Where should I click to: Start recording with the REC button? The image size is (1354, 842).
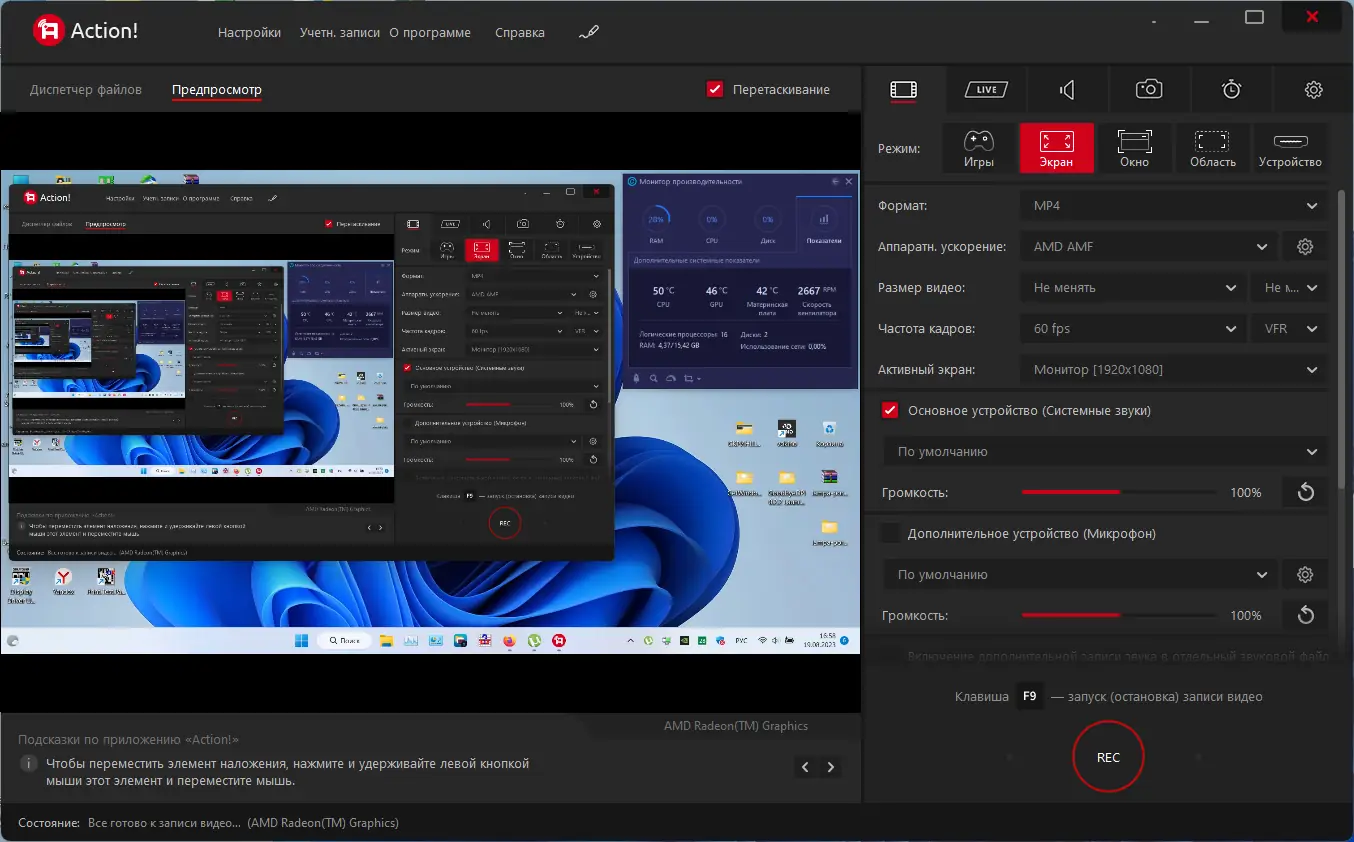(x=1108, y=757)
